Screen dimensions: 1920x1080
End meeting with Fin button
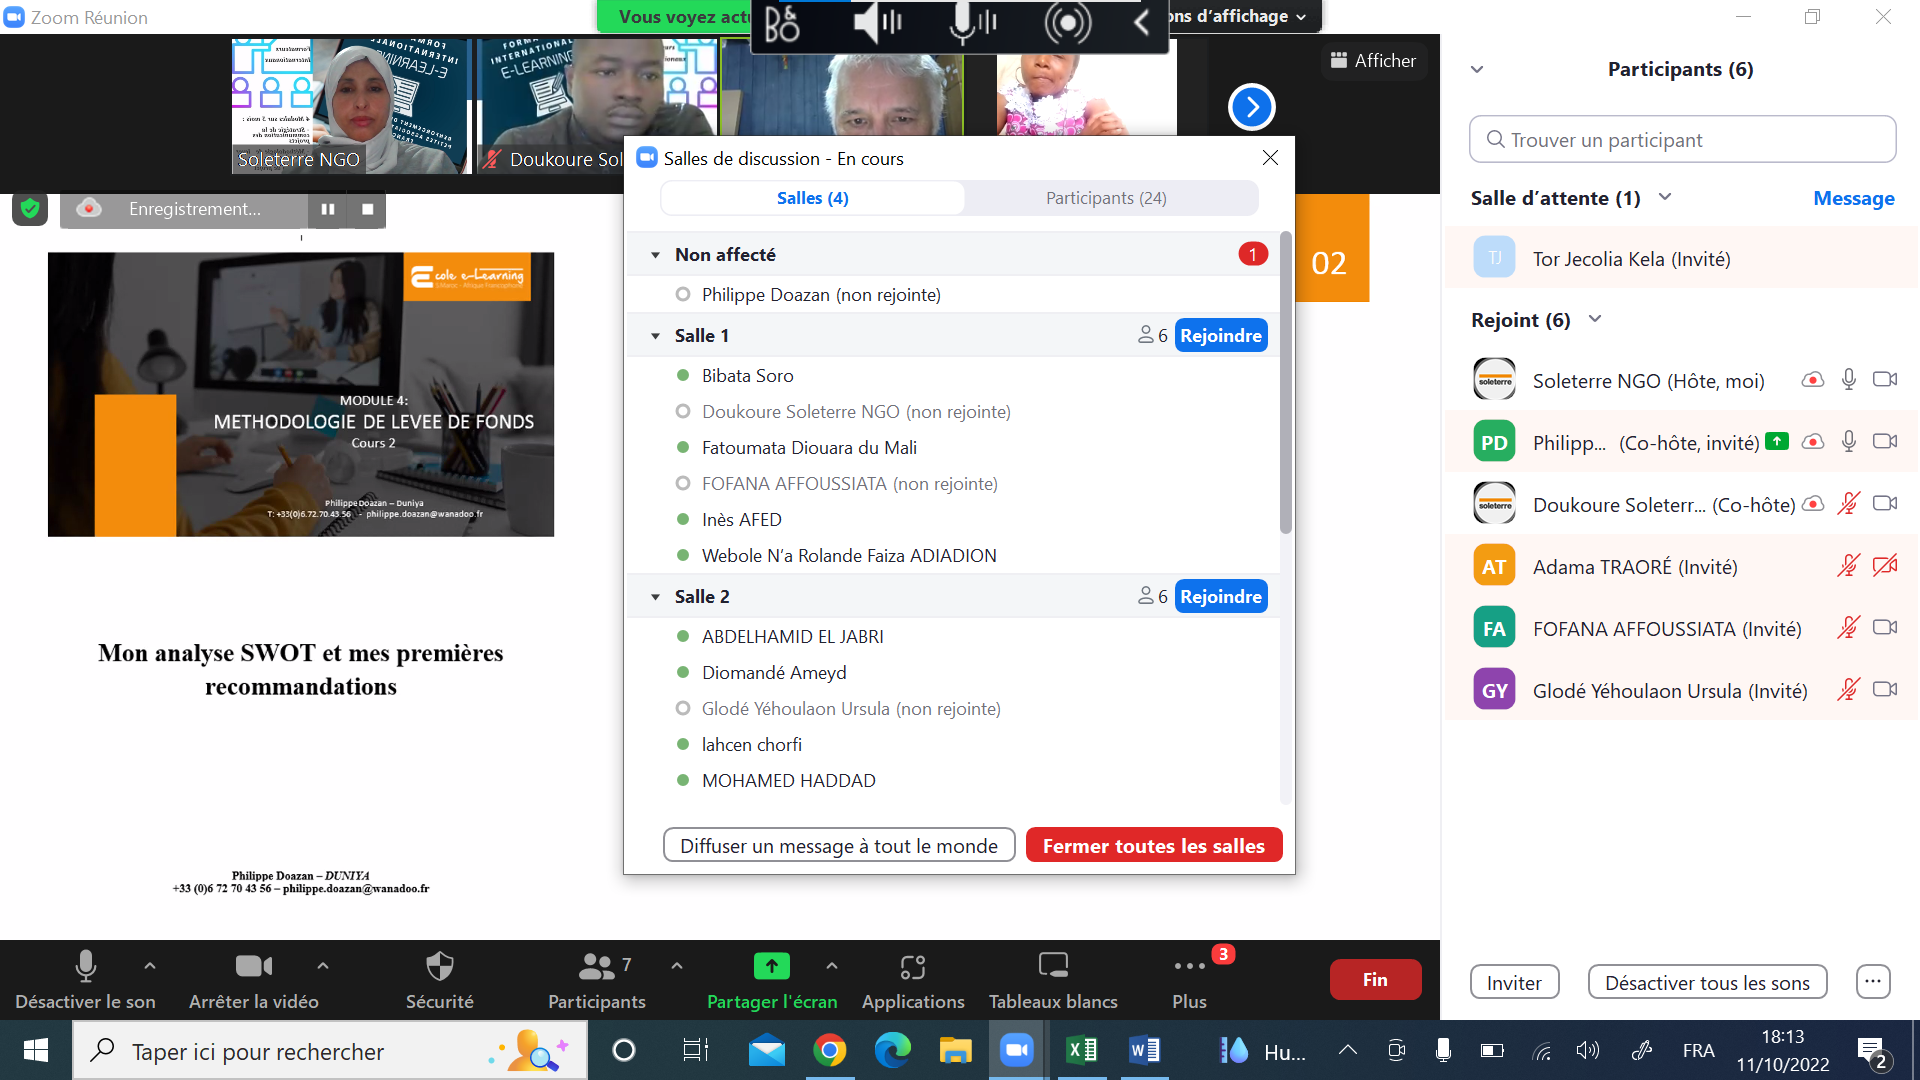coord(1375,980)
